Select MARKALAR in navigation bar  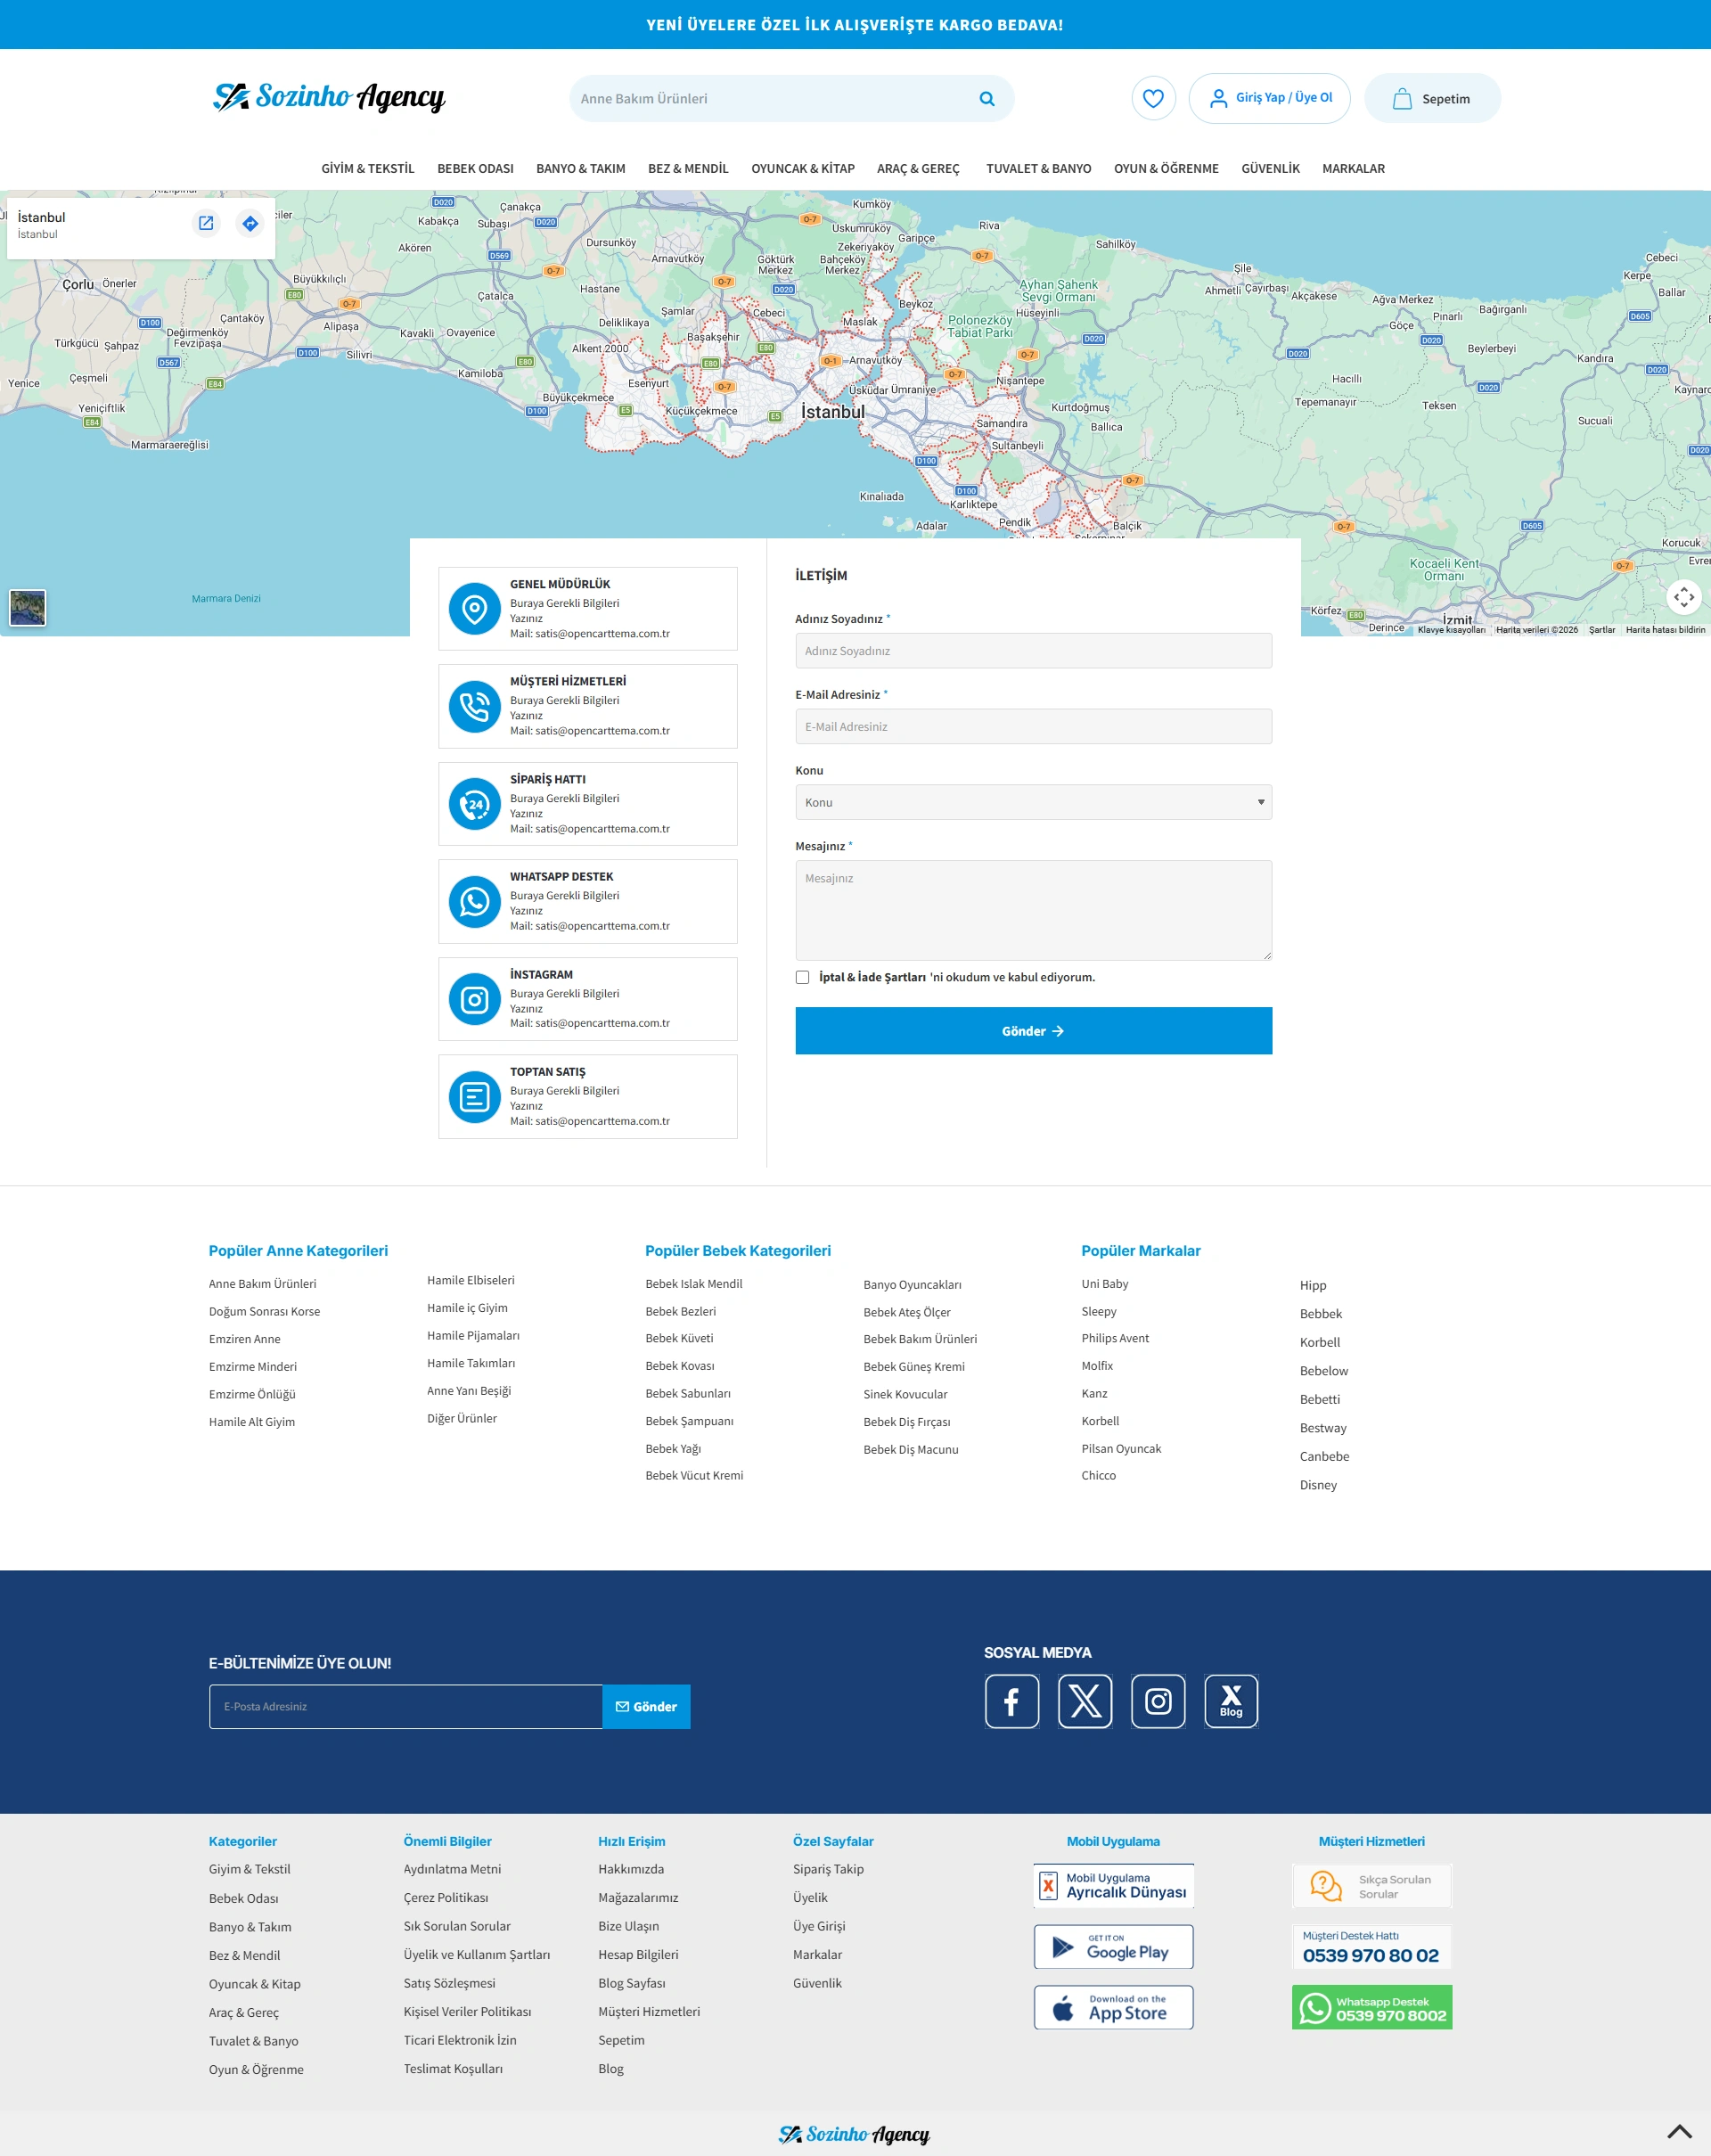1352,168
